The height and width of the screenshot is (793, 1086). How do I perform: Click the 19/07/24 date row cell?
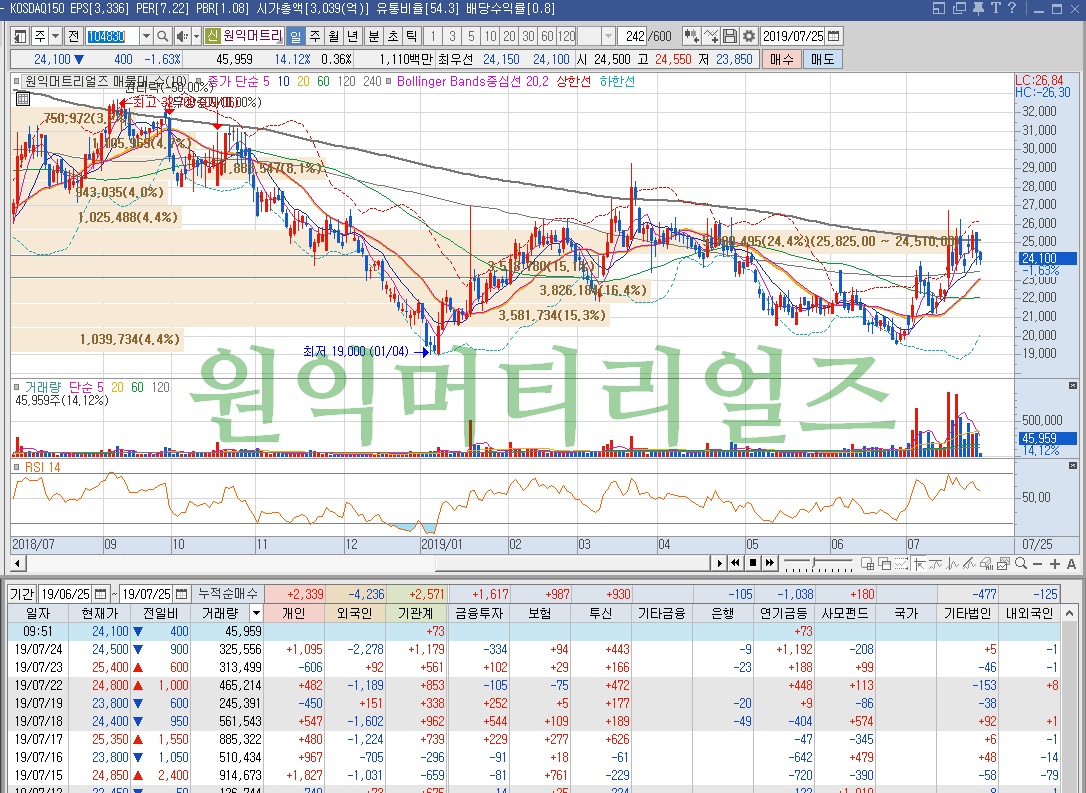tap(39, 649)
